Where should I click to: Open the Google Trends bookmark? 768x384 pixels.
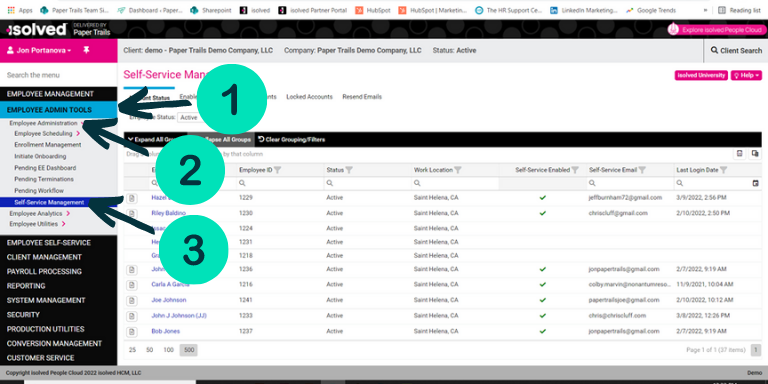coord(651,10)
